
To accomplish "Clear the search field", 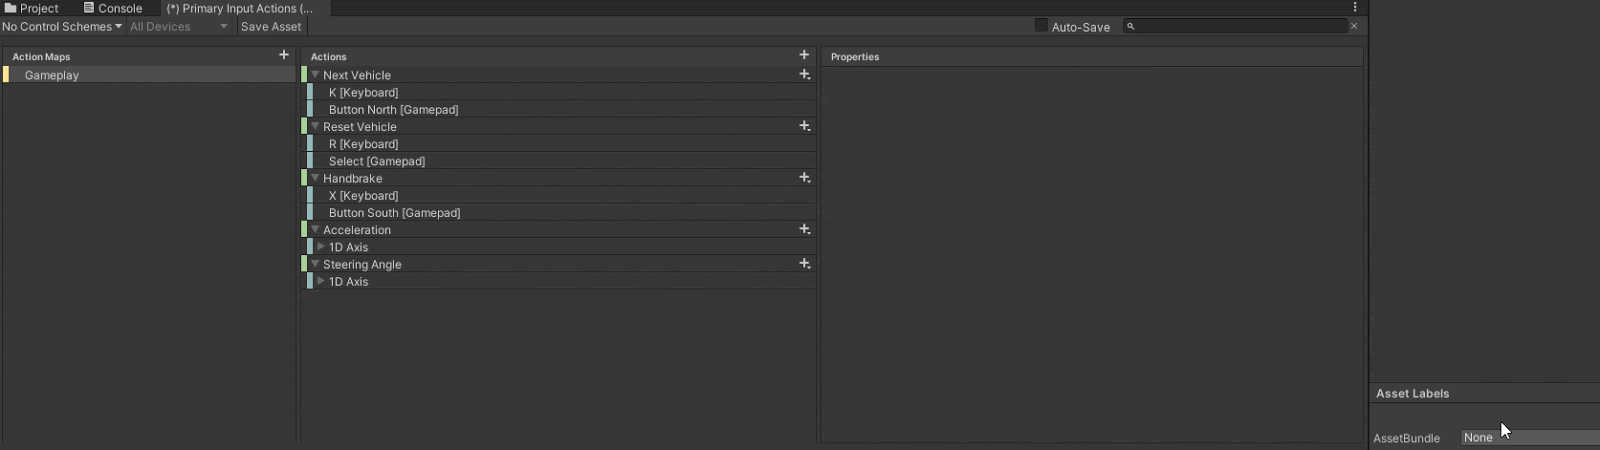I will (x=1354, y=27).
